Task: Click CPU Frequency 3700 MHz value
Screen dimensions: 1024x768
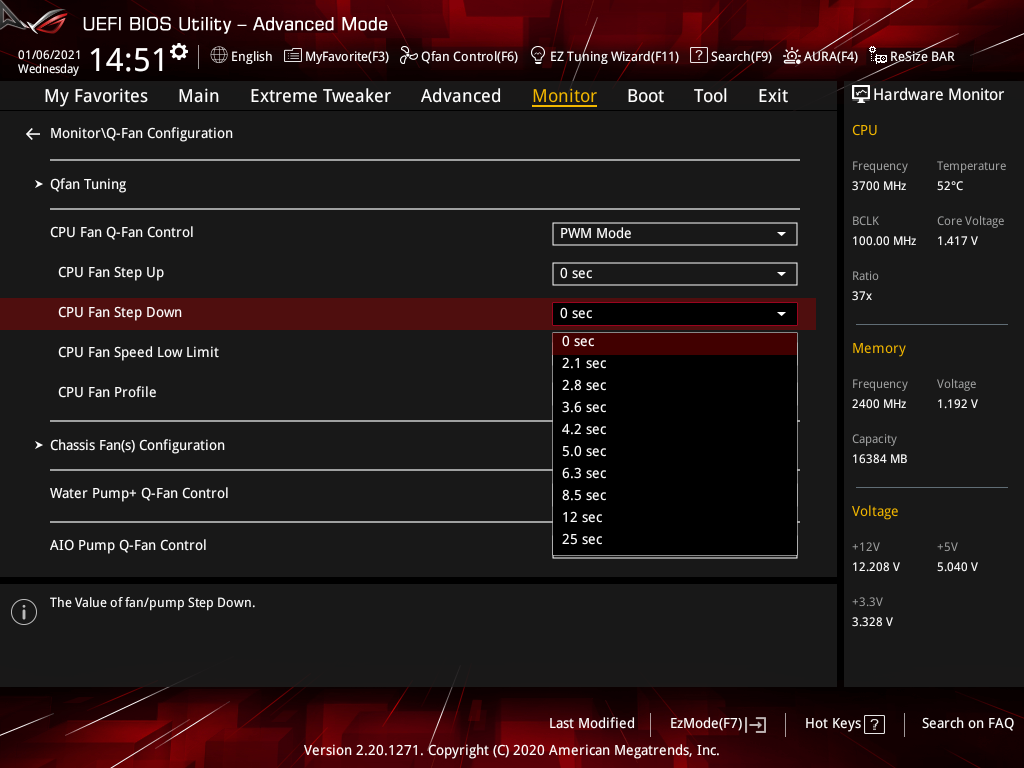Action: point(878,186)
